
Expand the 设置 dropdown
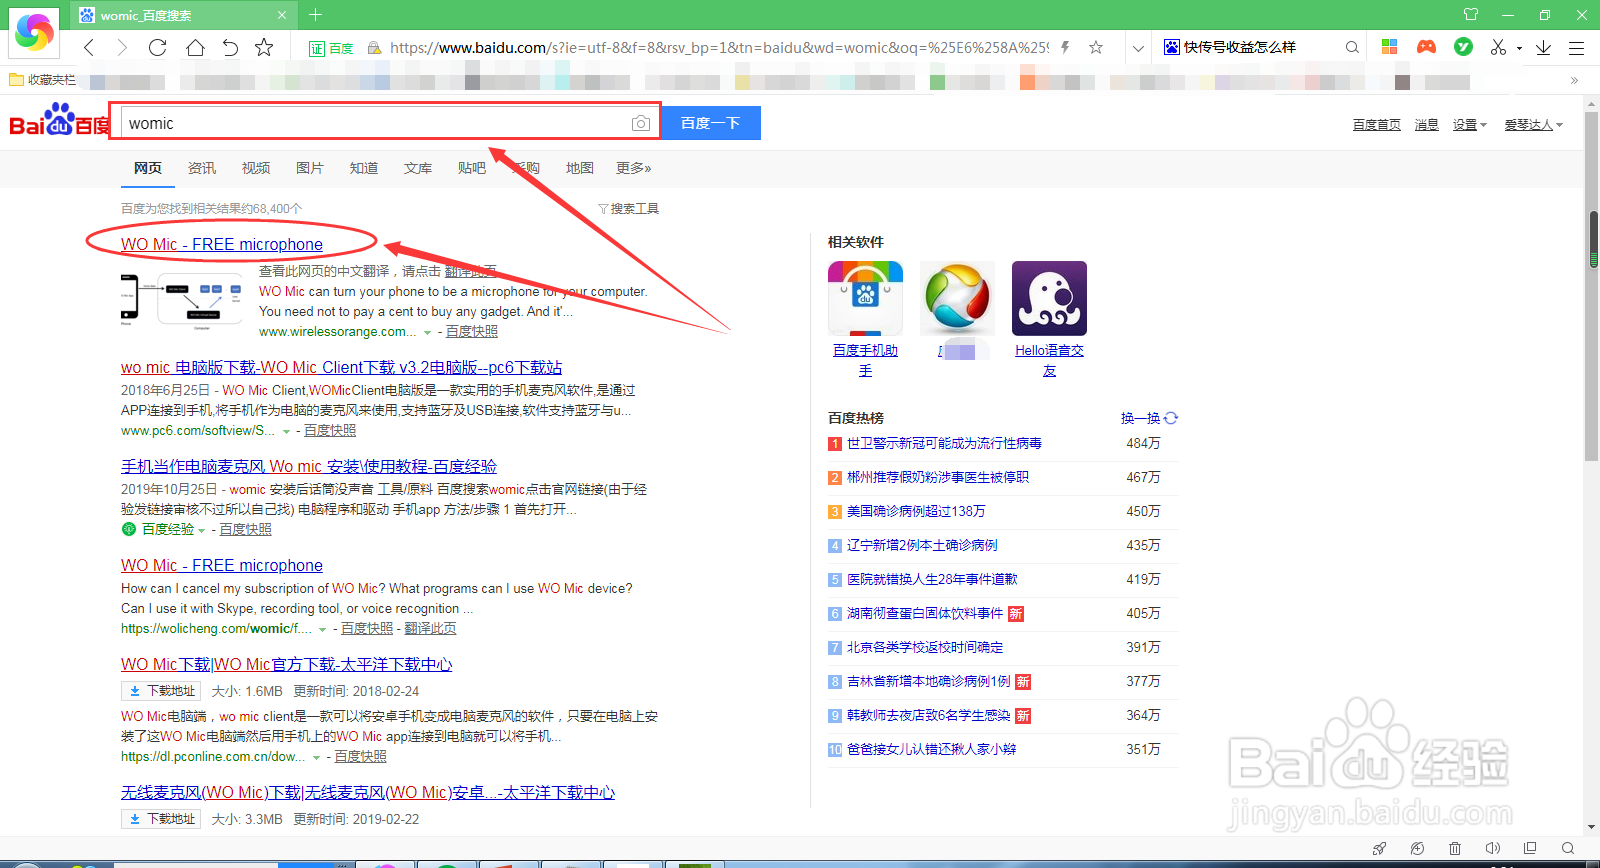tap(1470, 125)
